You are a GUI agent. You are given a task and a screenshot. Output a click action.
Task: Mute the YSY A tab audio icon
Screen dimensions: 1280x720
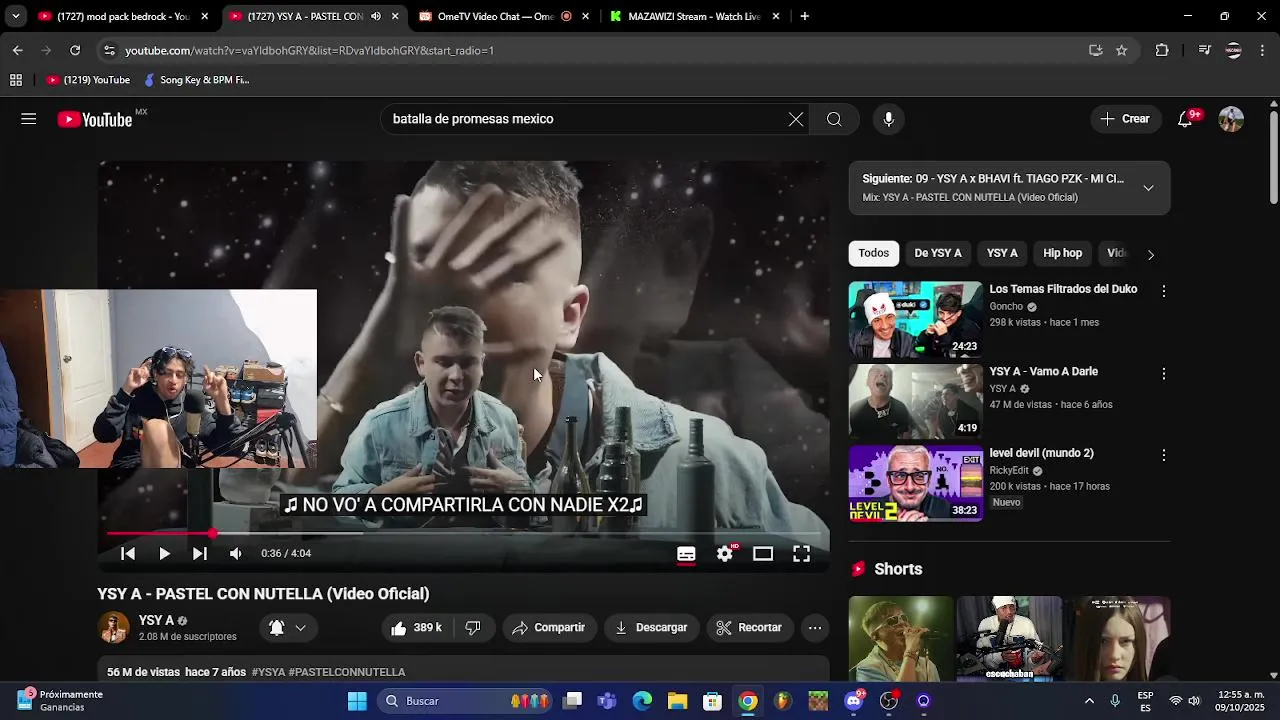tap(375, 16)
